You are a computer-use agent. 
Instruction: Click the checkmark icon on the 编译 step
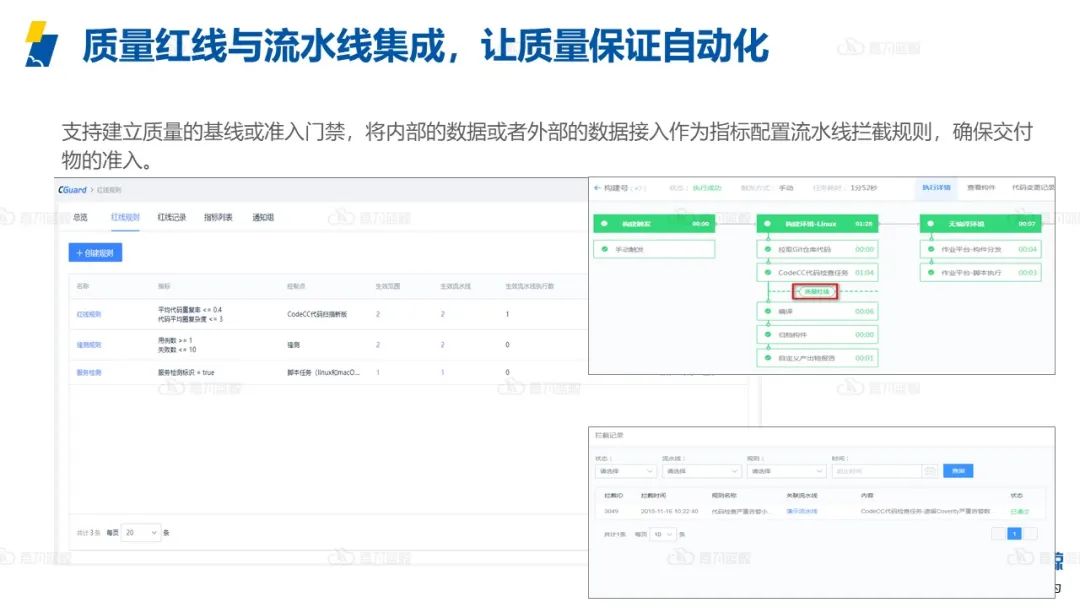point(767,311)
